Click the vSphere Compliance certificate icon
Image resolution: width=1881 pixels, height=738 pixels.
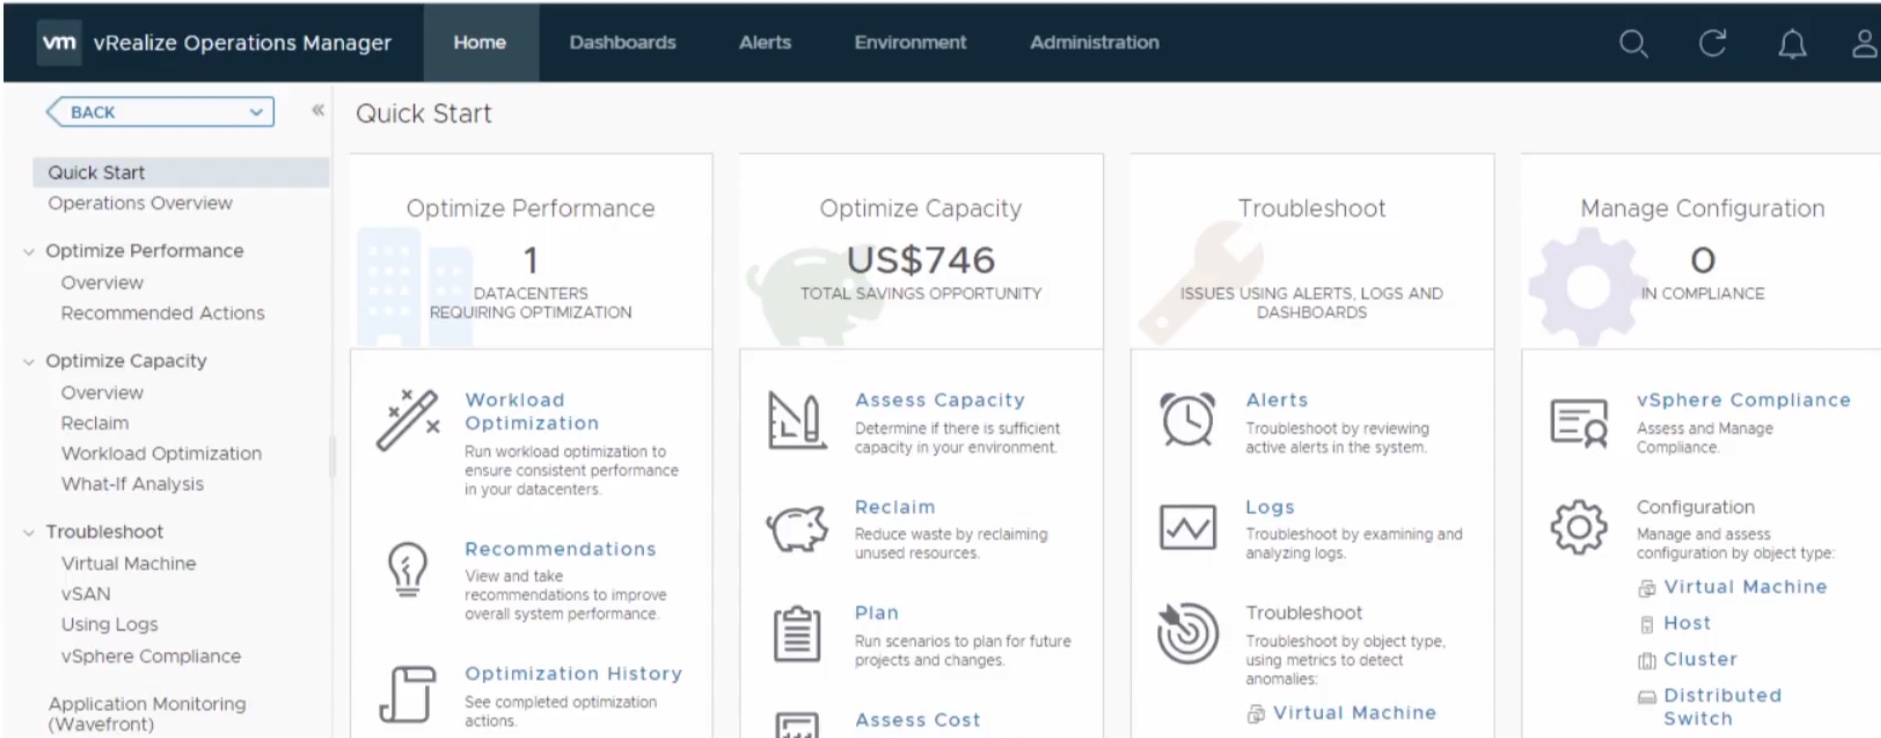[x=1579, y=423]
